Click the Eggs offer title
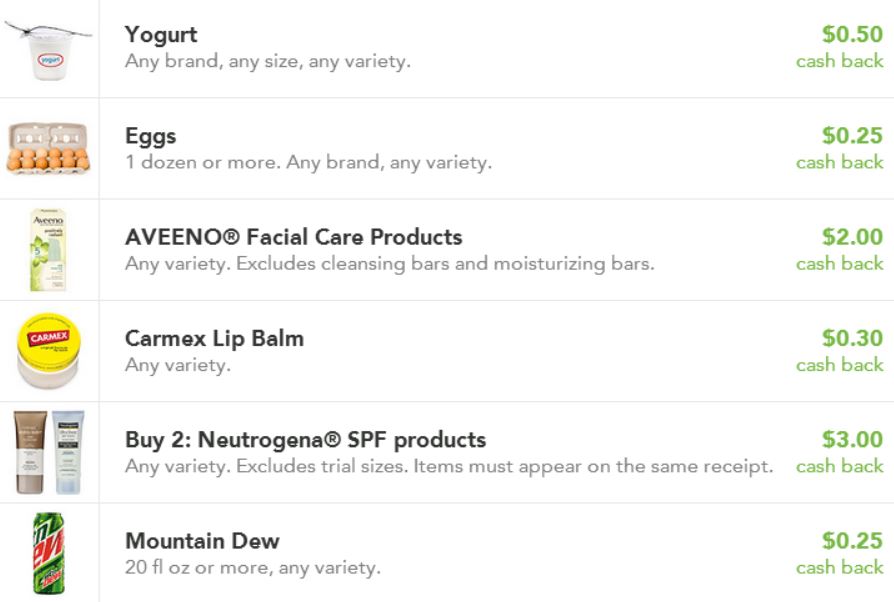 tap(150, 136)
